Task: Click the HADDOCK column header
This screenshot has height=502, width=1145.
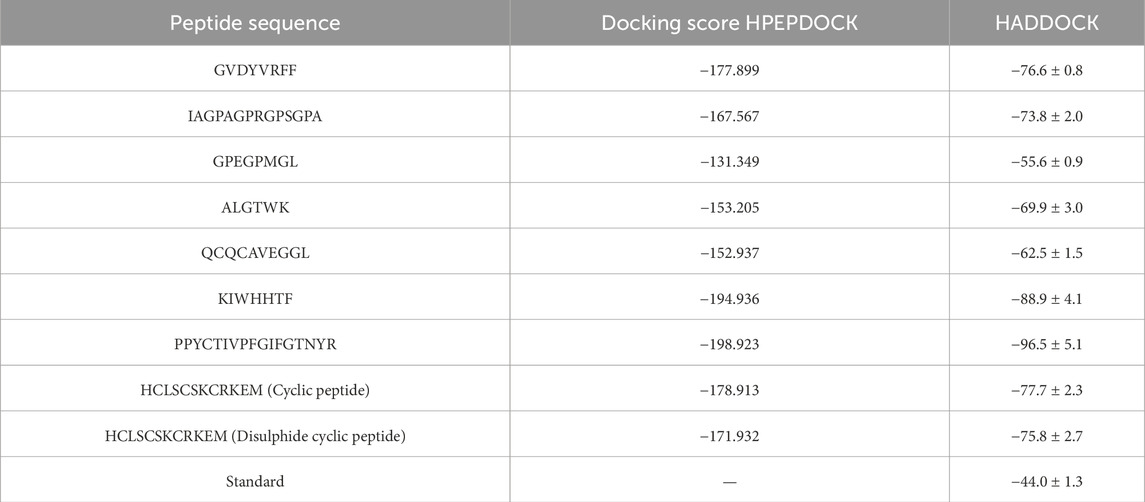Action: [1046, 23]
